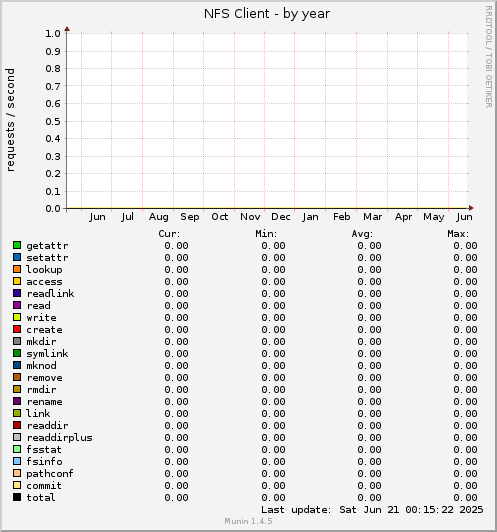Image resolution: width=497 pixels, height=532 pixels.
Task: Click the brown remove legend swatch
Action: coord(17,377)
